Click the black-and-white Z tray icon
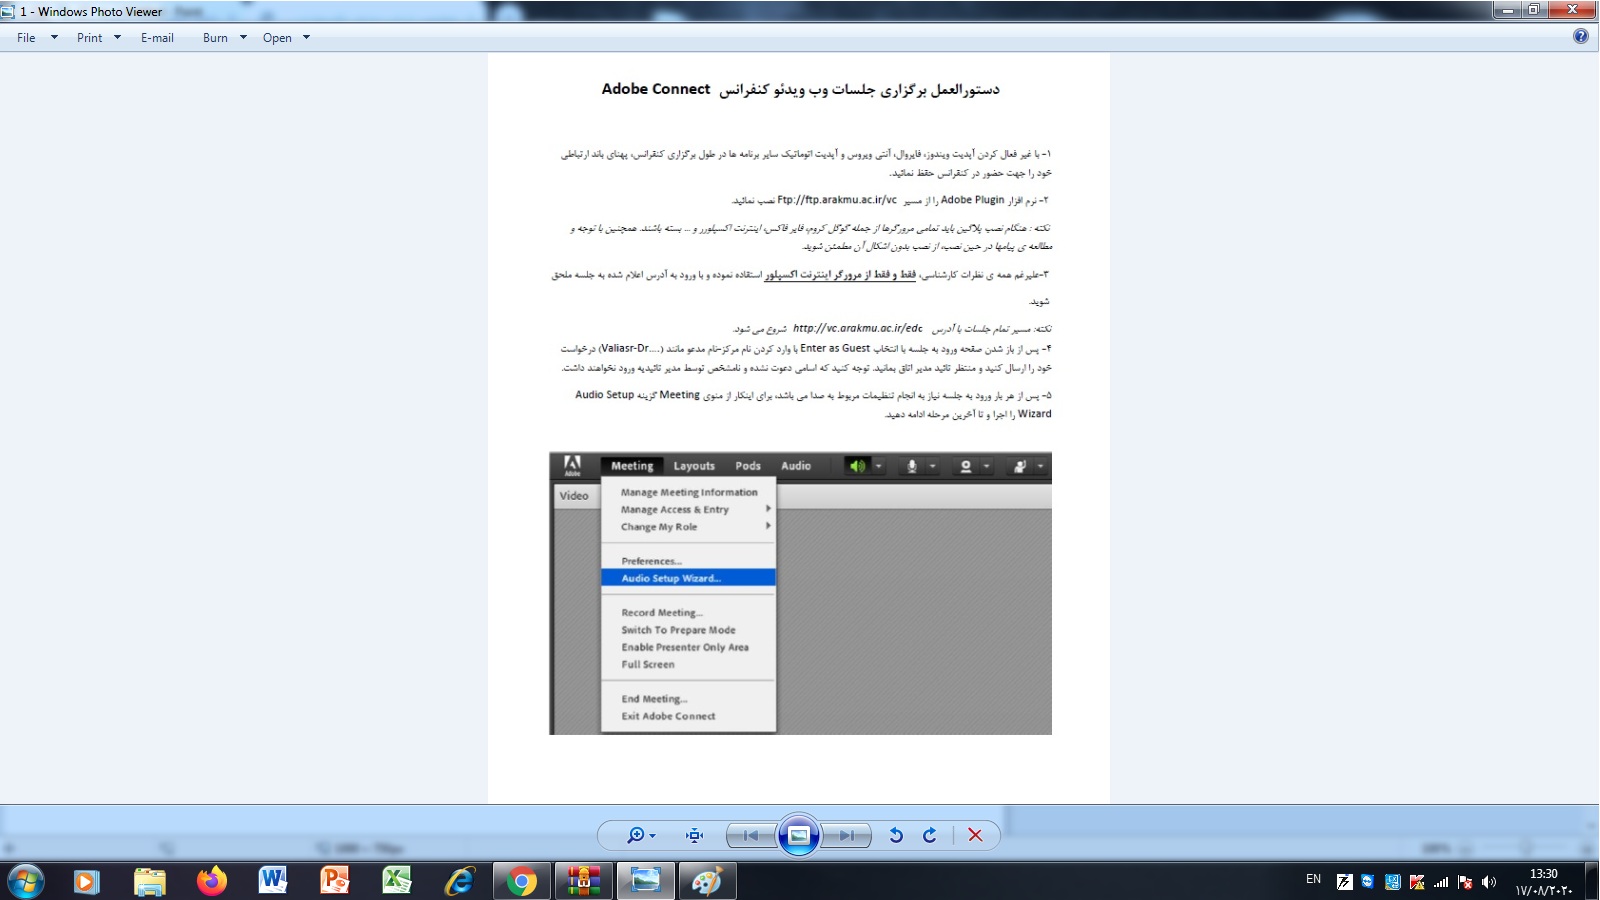This screenshot has width=1600, height=900. click(x=1345, y=882)
